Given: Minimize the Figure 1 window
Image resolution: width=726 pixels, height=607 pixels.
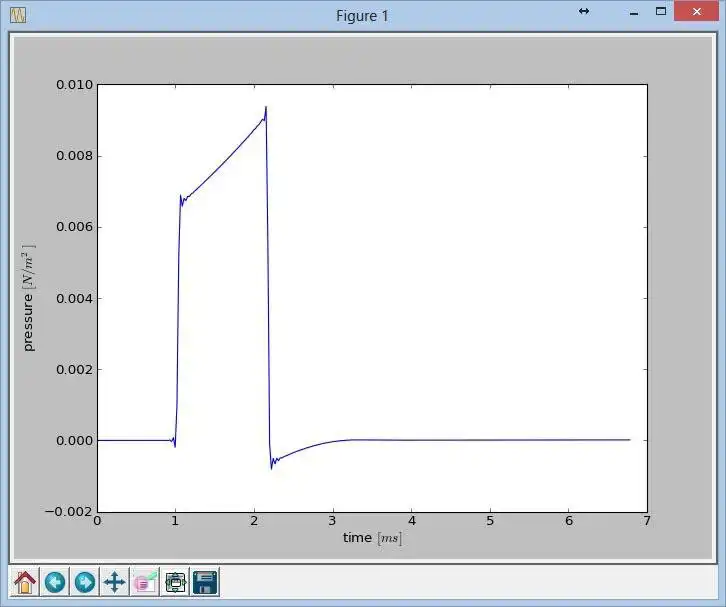Looking at the screenshot, I should point(634,13).
